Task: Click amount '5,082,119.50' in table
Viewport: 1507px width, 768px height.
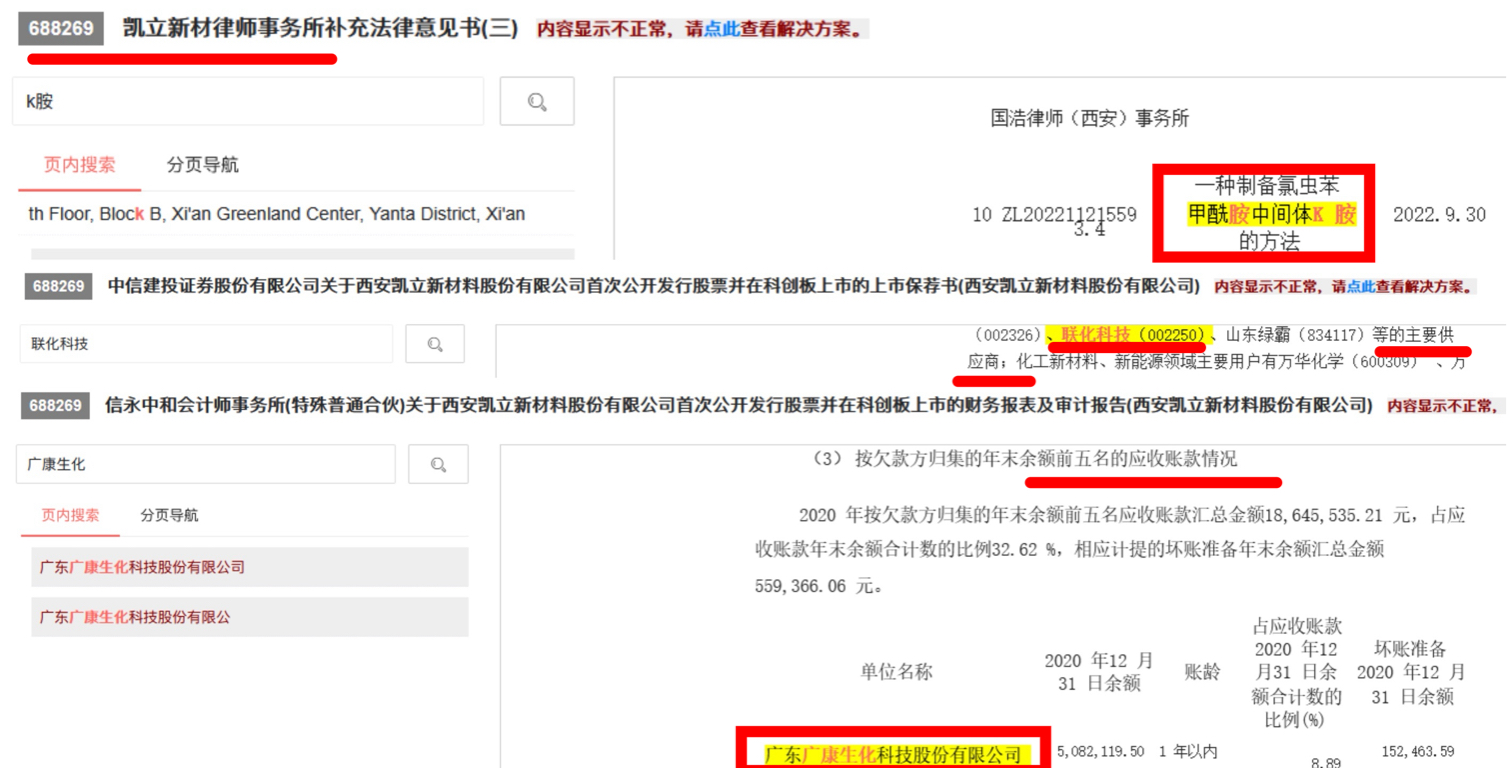Action: 1100,751
